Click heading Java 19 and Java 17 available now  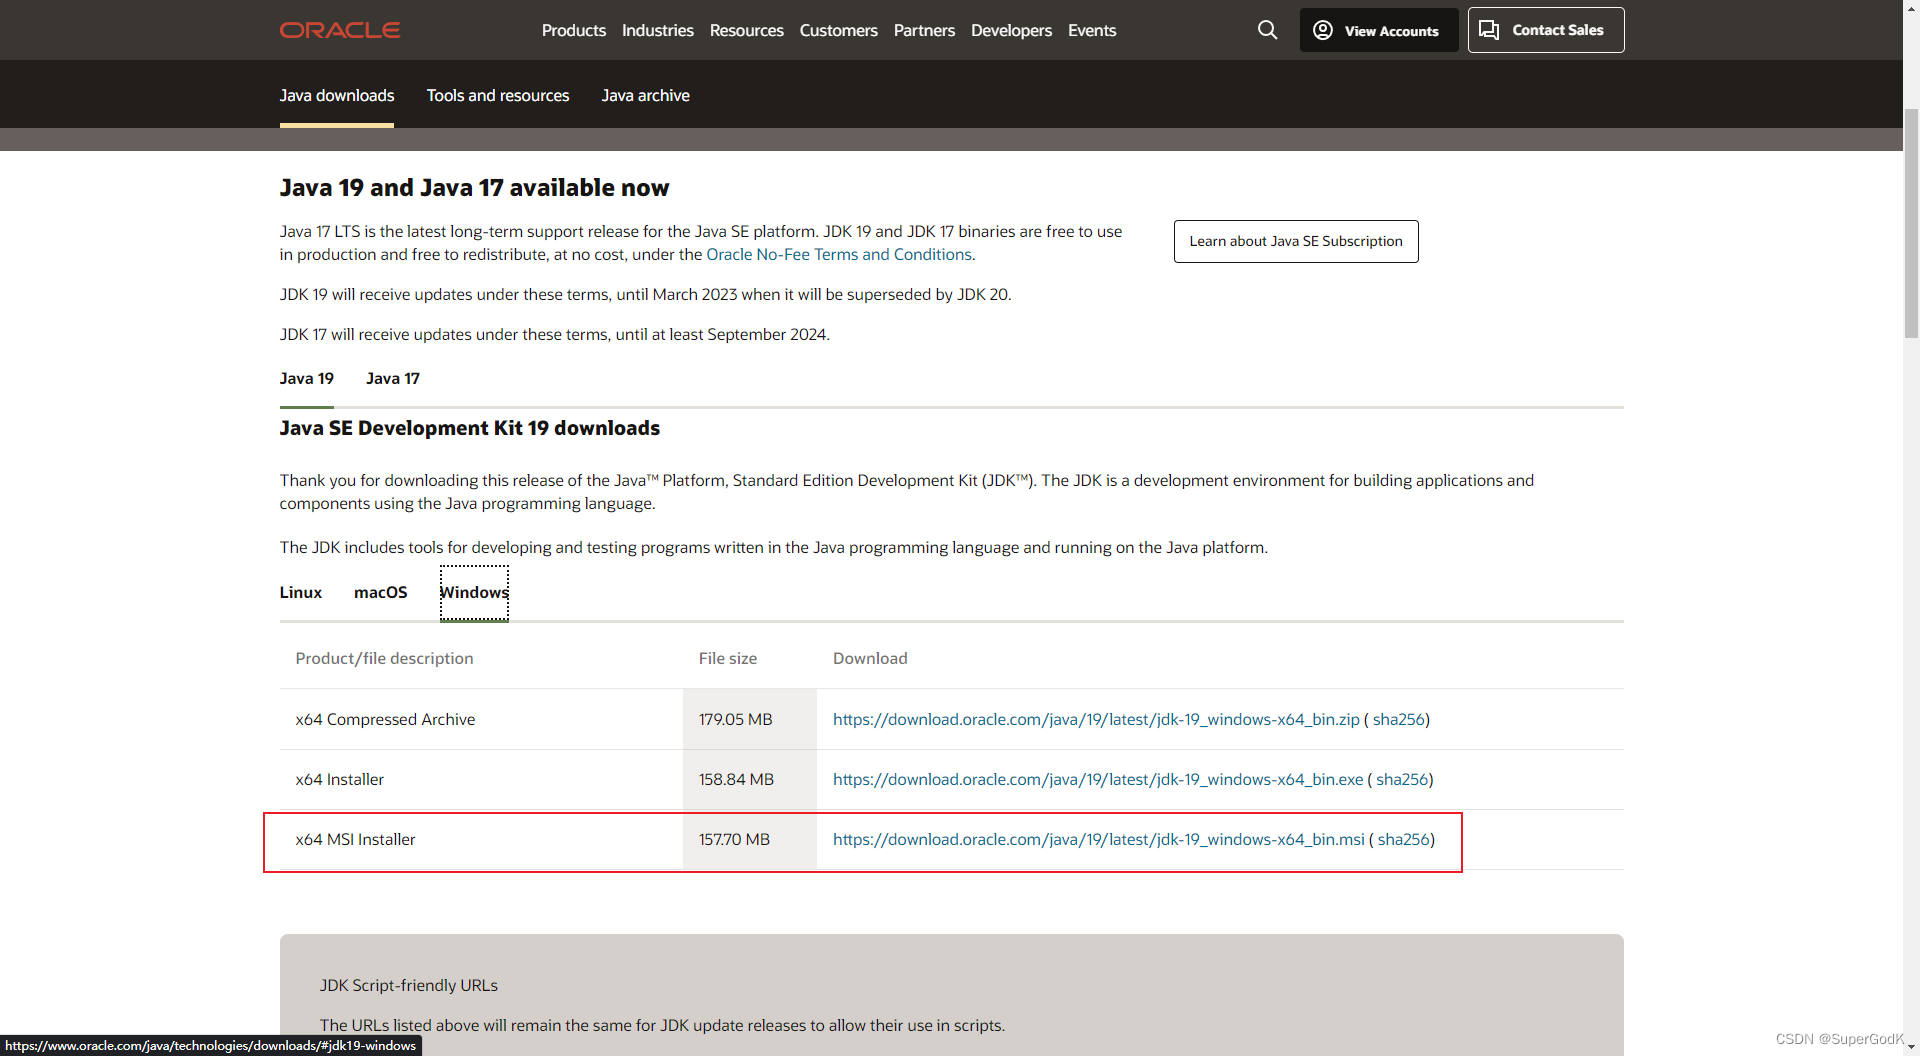(474, 188)
